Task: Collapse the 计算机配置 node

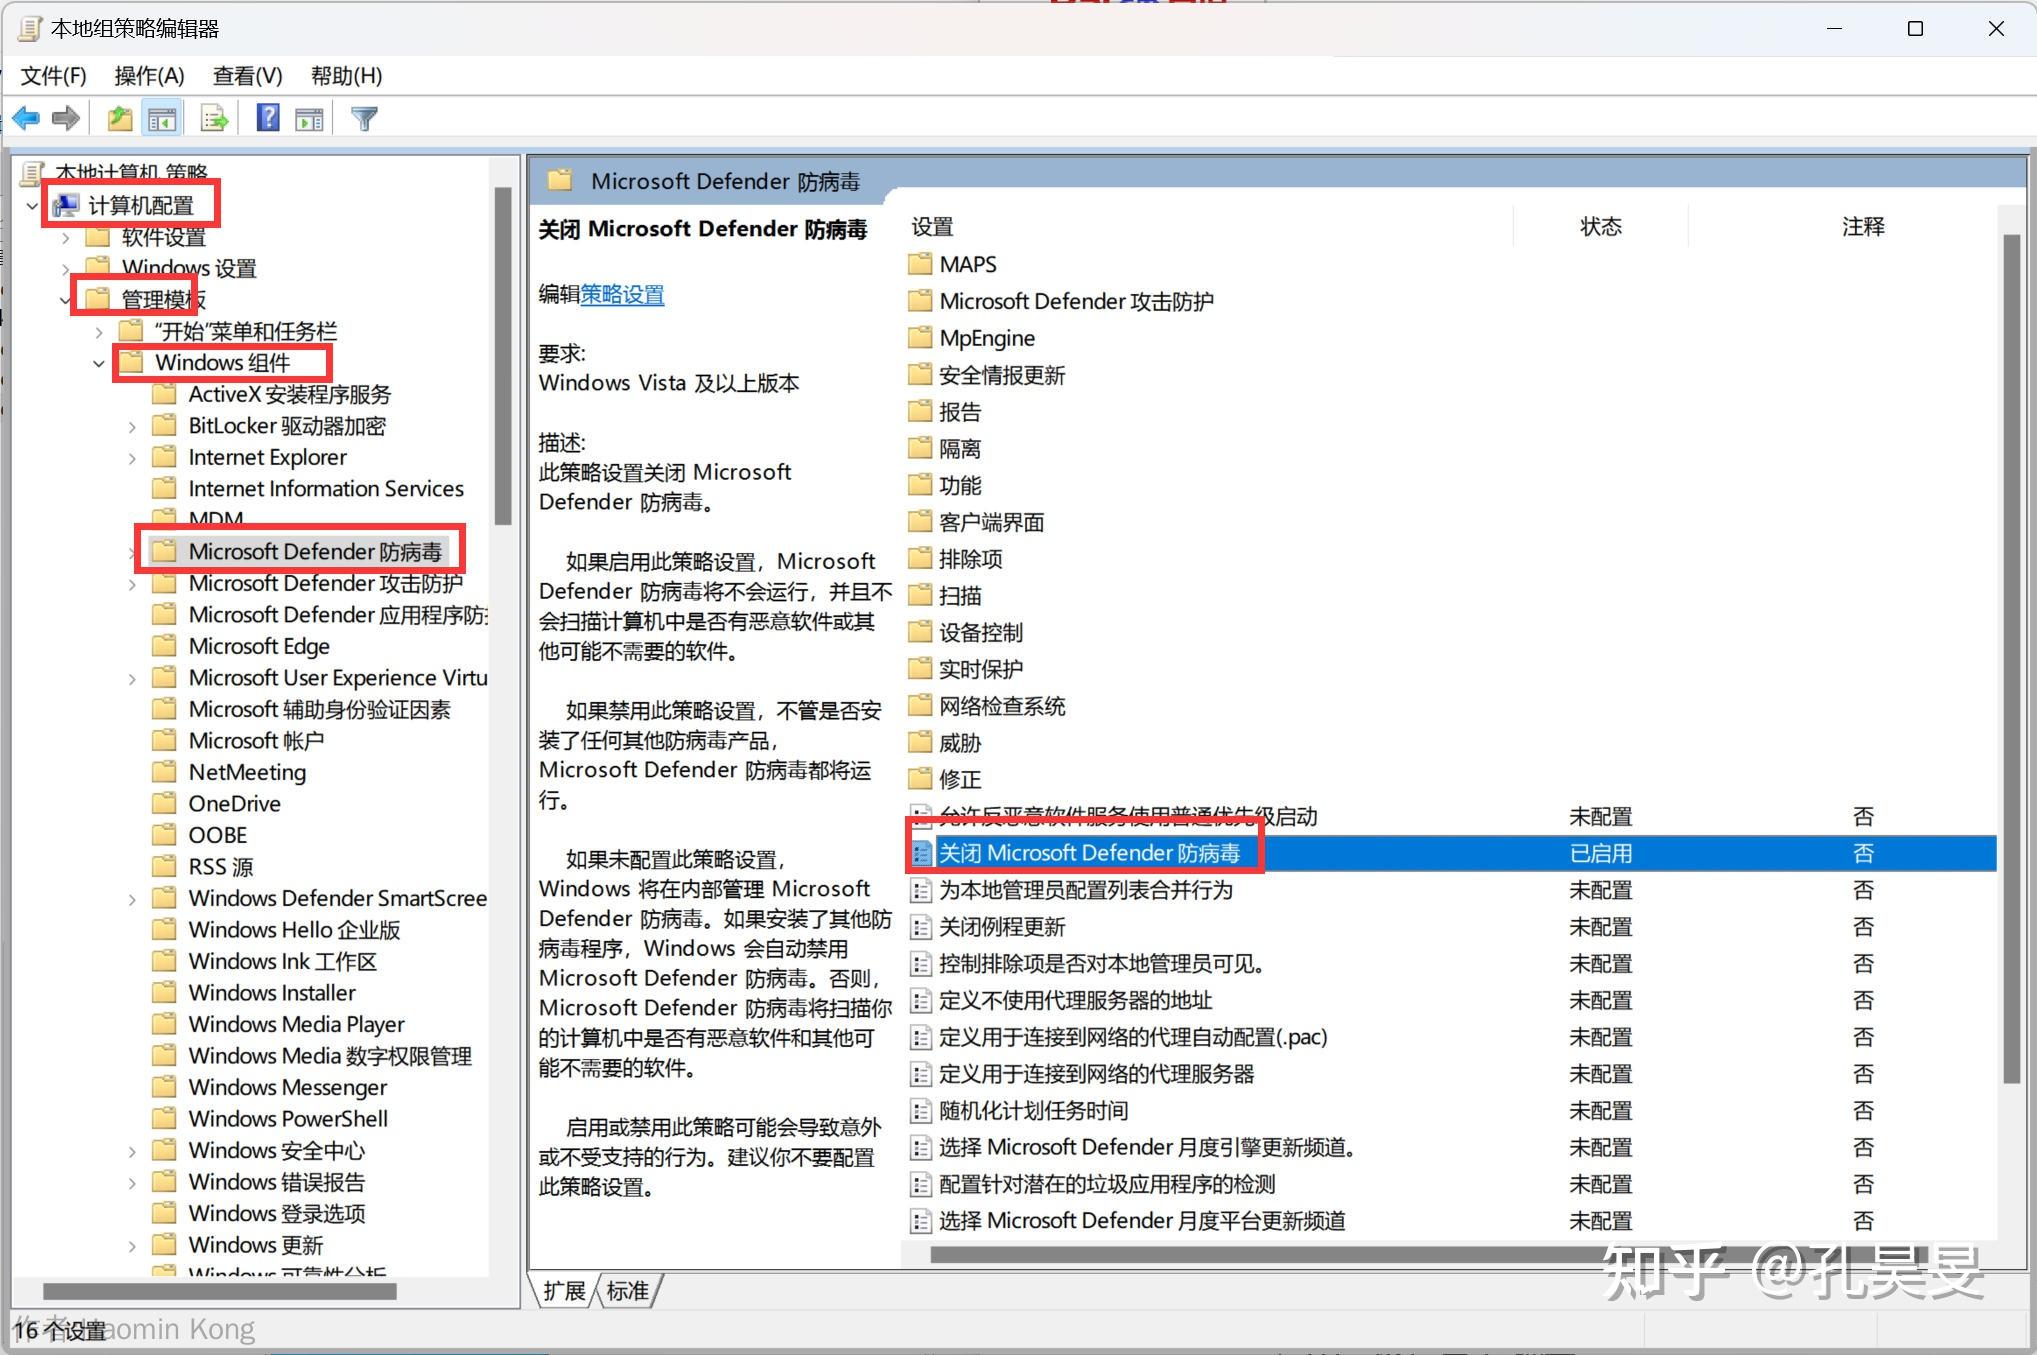Action: pyautogui.click(x=32, y=206)
